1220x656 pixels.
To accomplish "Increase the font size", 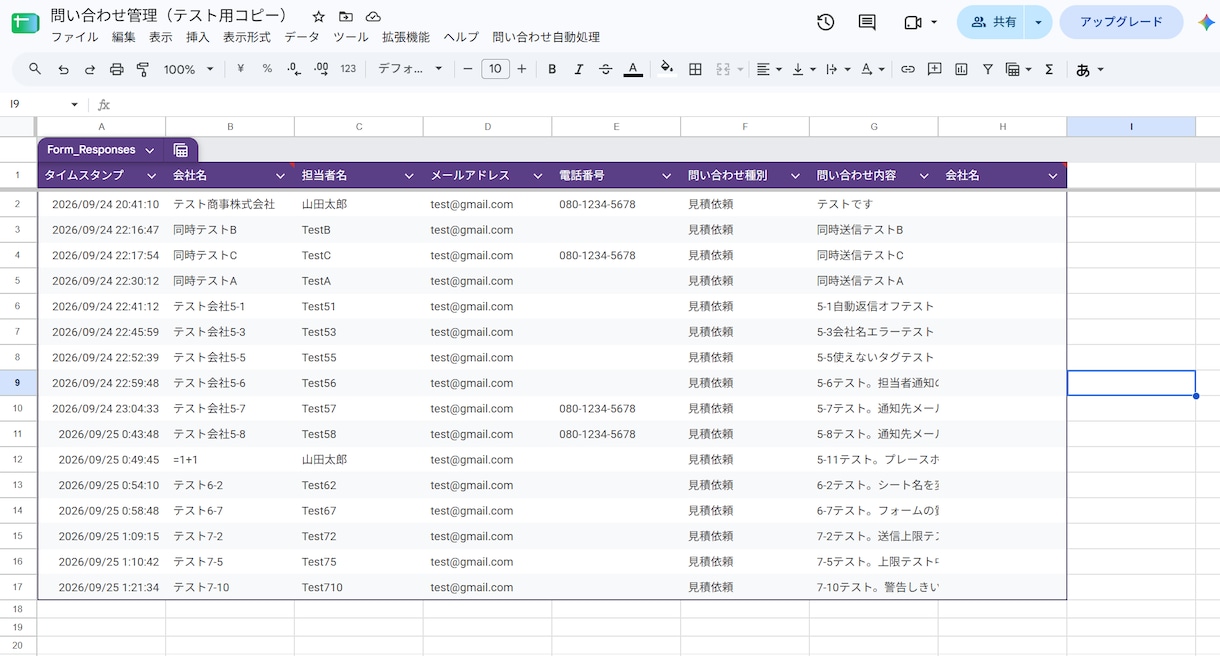I will pyautogui.click(x=521, y=69).
